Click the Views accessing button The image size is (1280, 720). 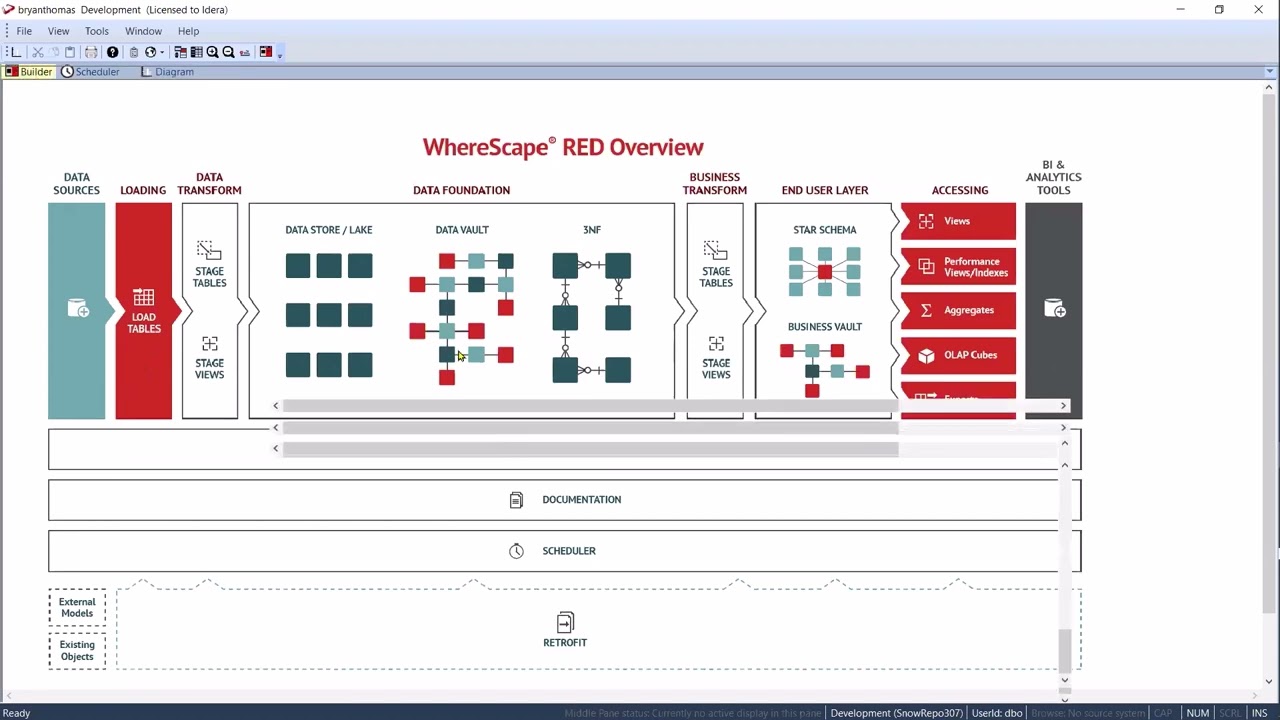point(958,221)
